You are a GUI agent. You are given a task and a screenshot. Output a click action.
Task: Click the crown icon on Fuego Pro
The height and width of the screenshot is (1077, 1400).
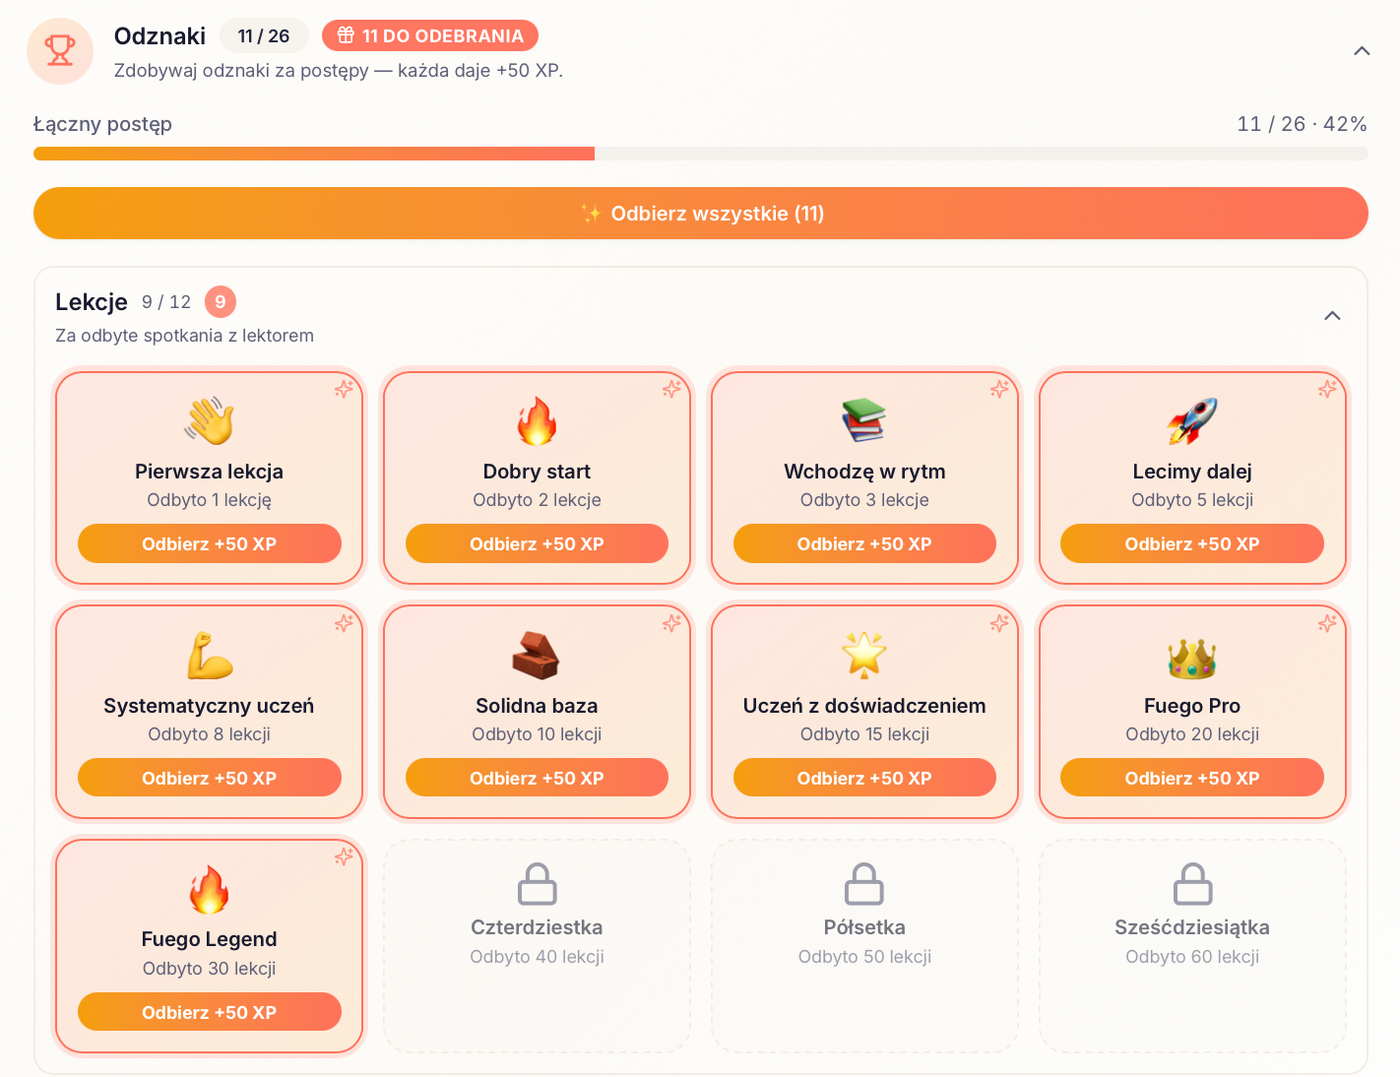[x=1192, y=657]
